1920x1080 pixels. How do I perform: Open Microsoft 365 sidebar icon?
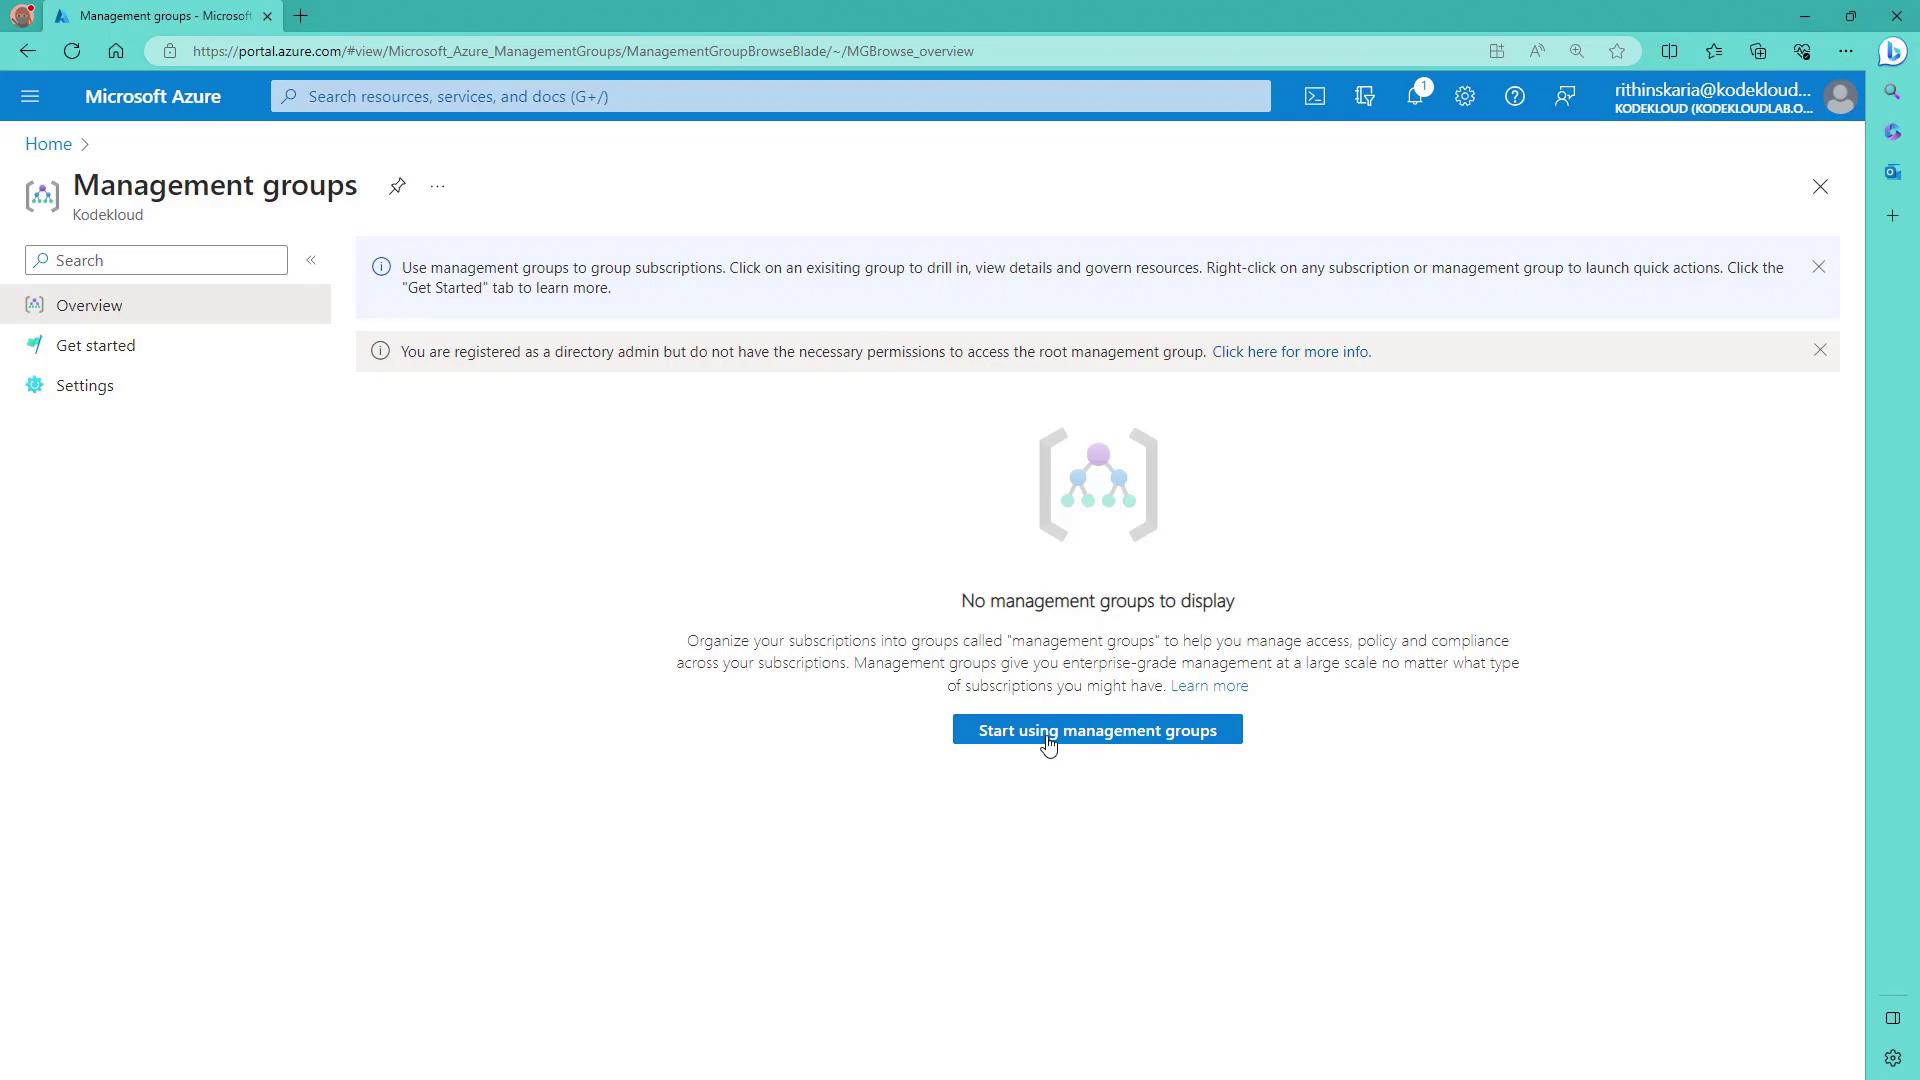(x=1892, y=132)
